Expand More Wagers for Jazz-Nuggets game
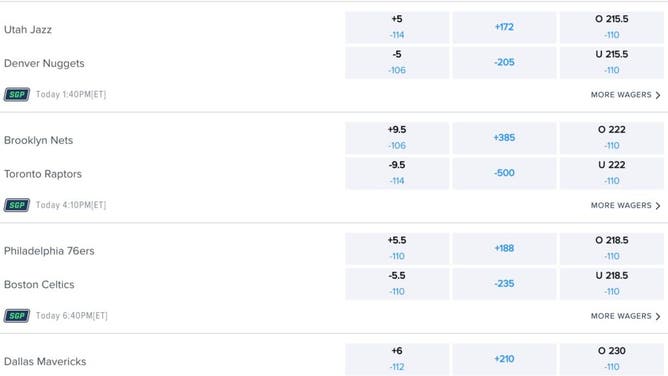This screenshot has width=668, height=376. coord(625,95)
